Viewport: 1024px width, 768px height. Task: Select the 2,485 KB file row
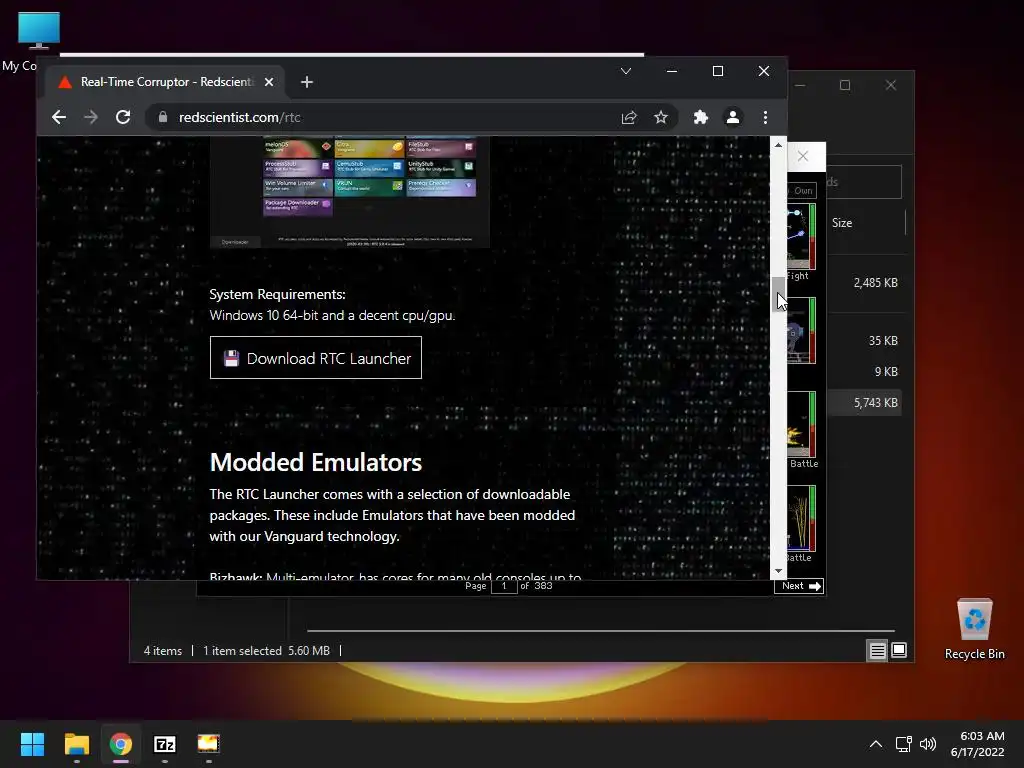coord(863,283)
